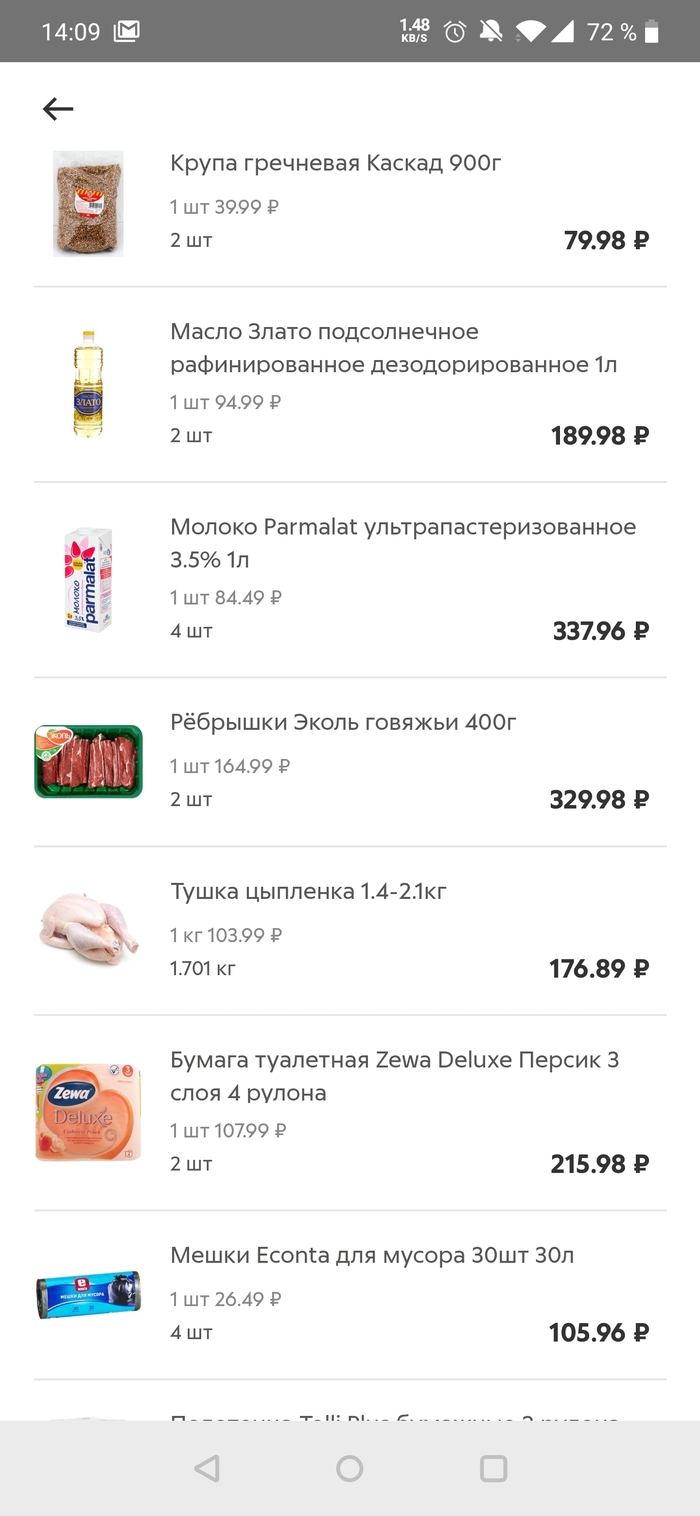
Task: Tap the battery status icon
Action: click(x=652, y=32)
